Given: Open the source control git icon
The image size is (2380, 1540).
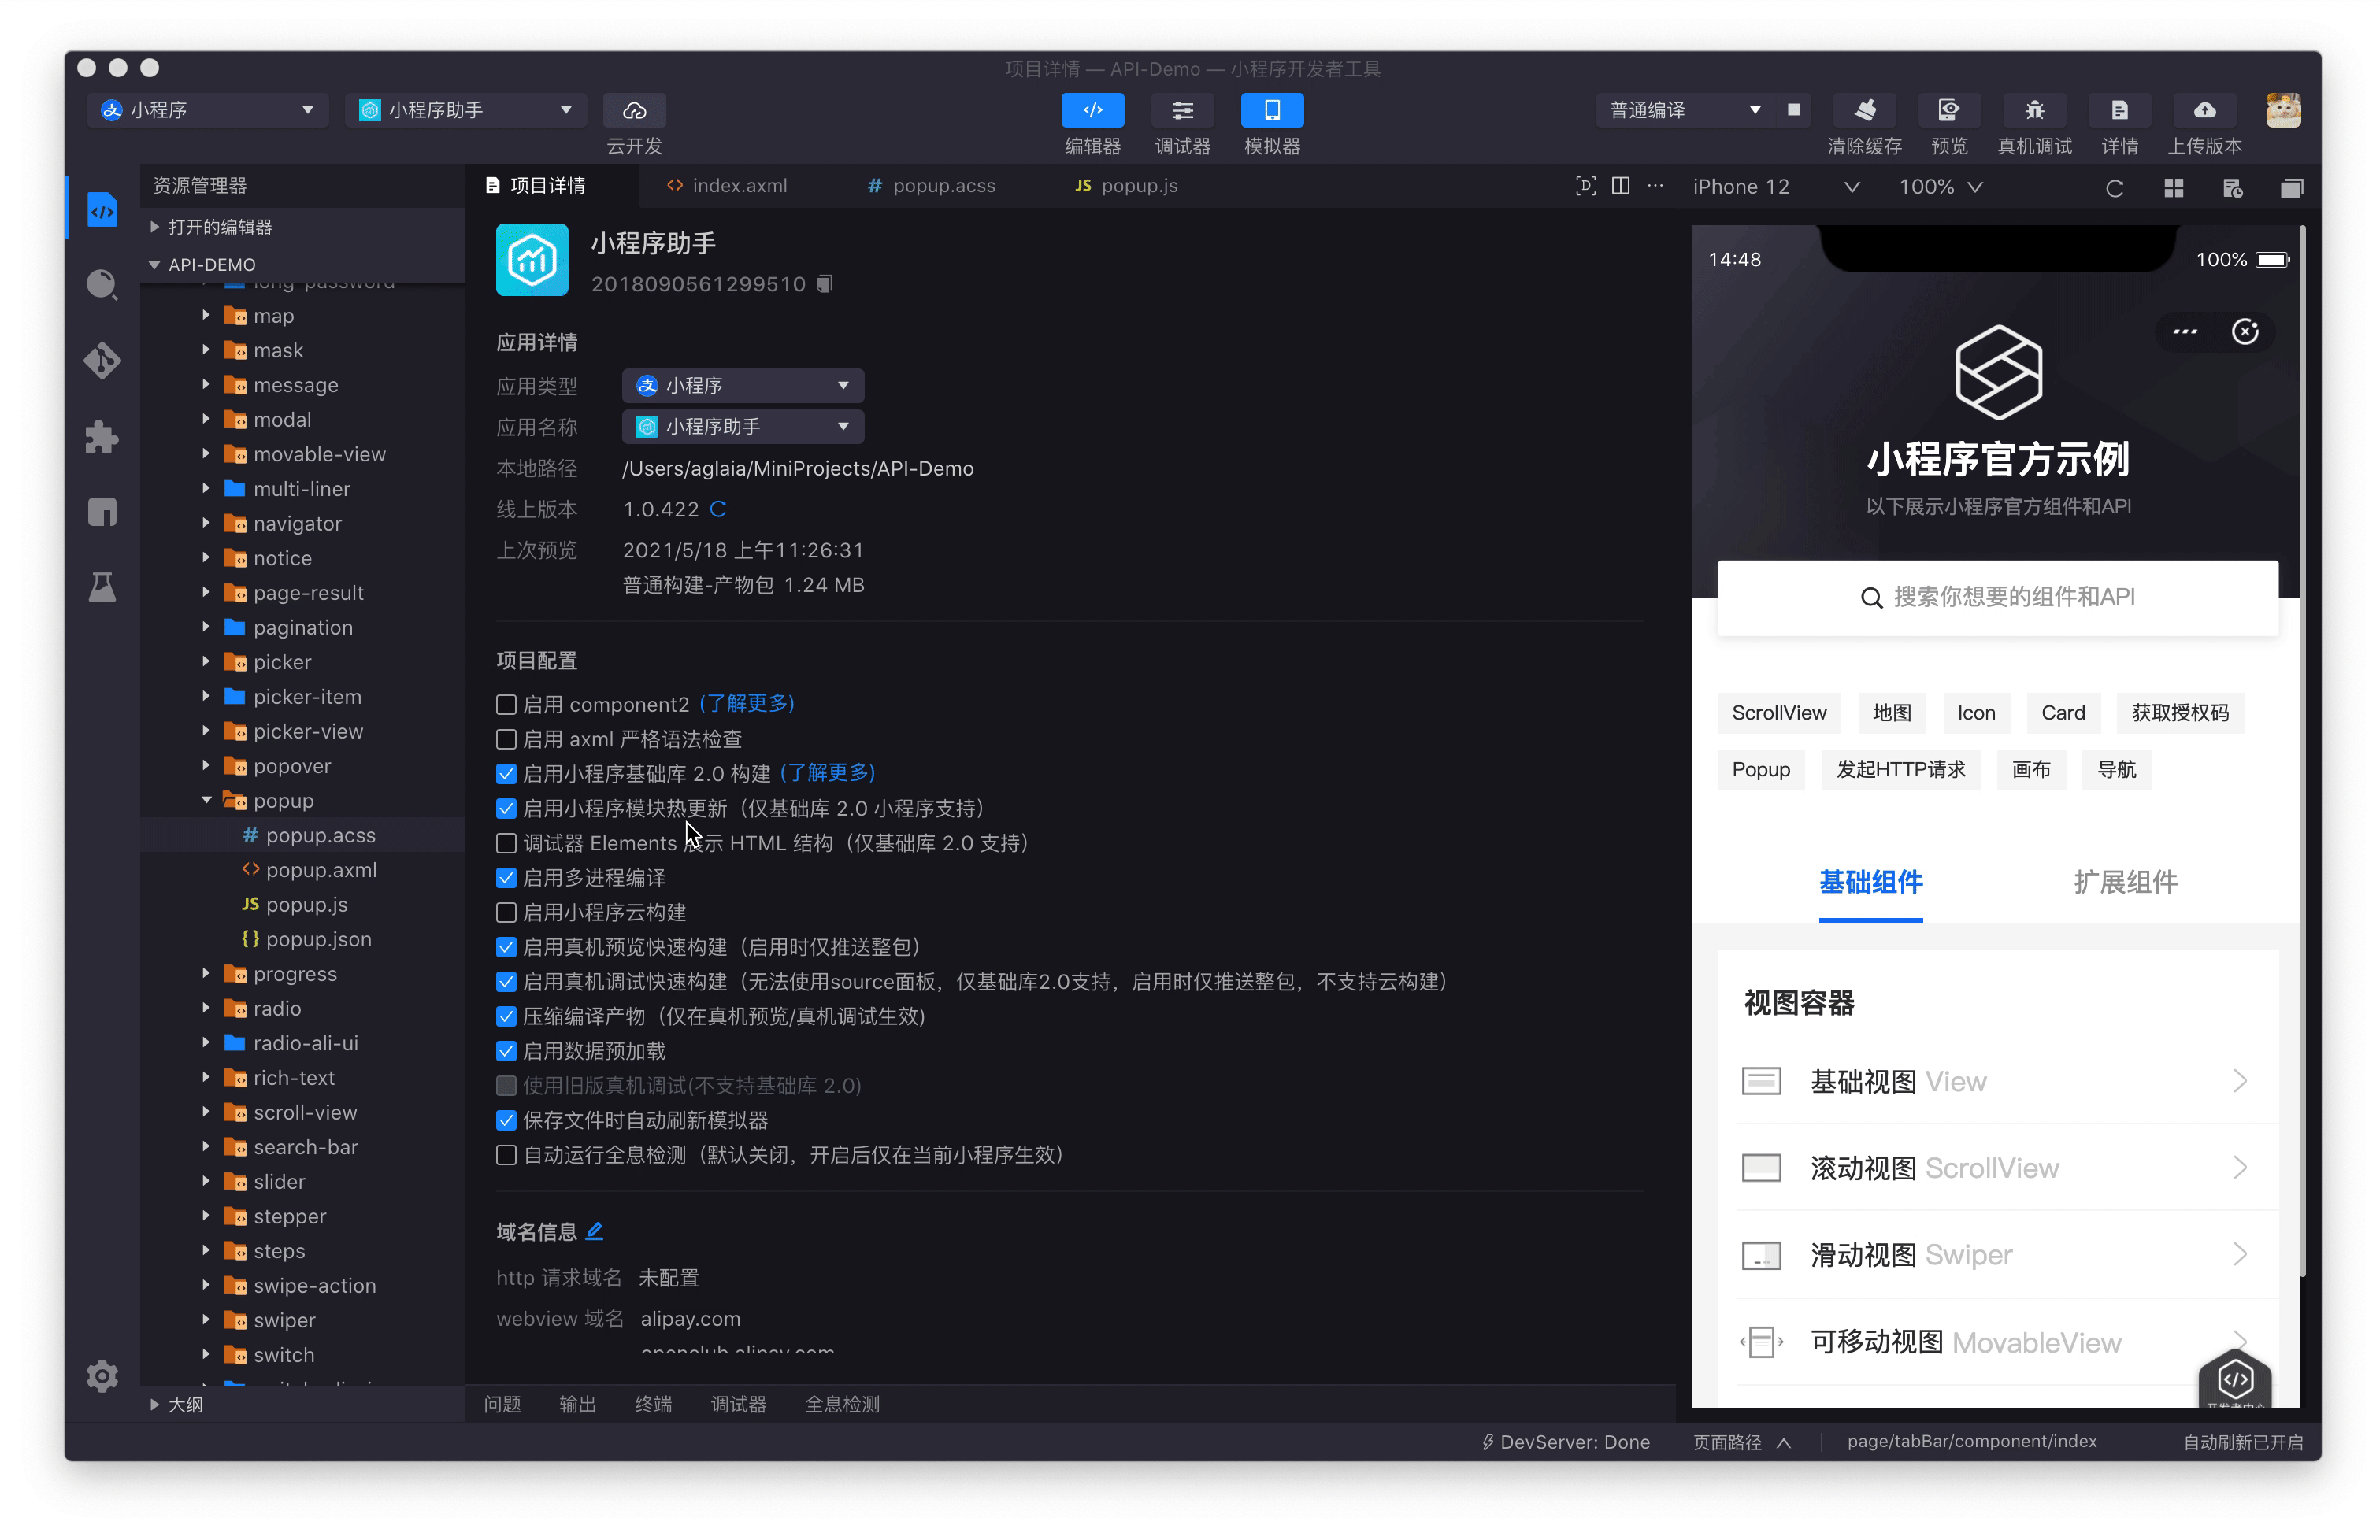Looking at the screenshot, I should pos(102,360).
